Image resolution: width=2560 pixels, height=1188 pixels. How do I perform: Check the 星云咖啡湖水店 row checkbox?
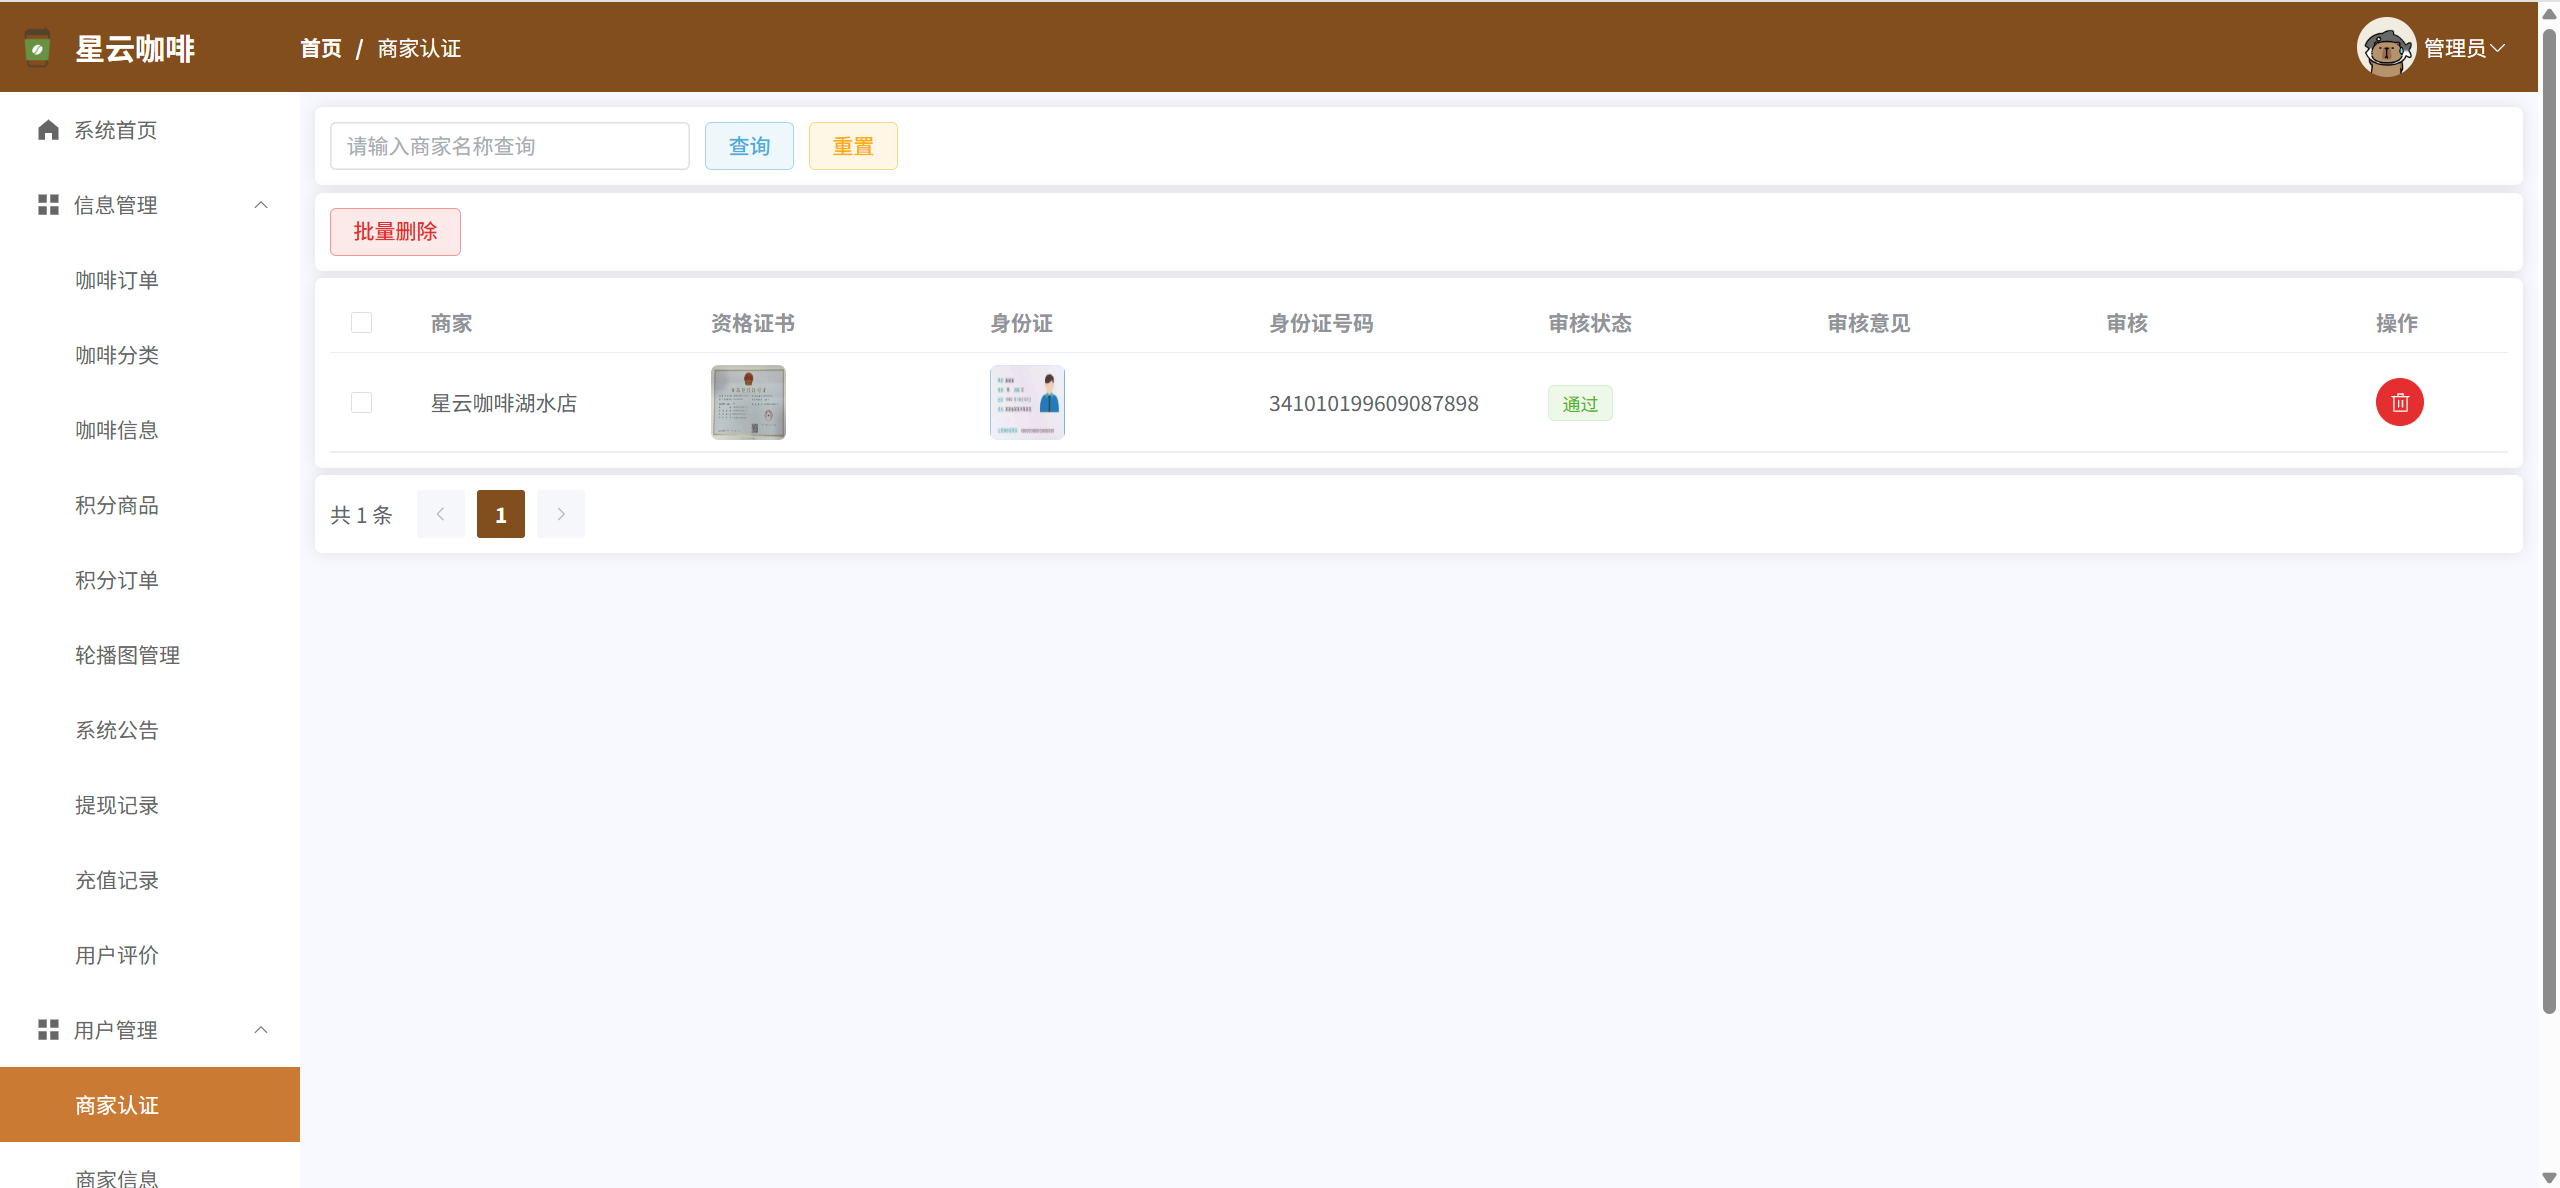[361, 402]
